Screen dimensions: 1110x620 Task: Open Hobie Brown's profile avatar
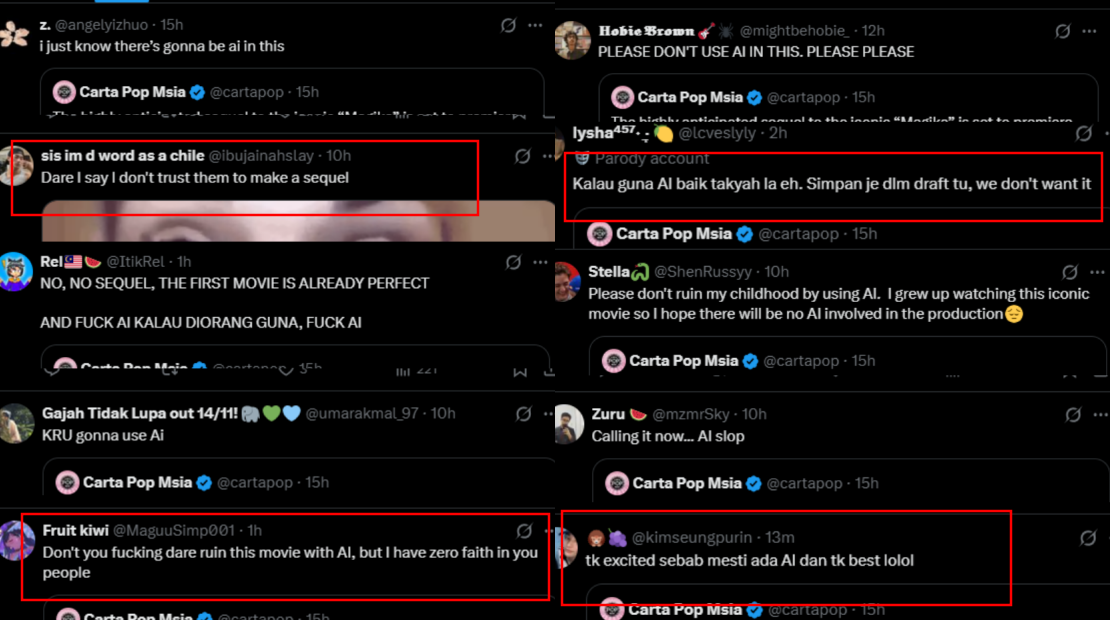(x=571, y=41)
